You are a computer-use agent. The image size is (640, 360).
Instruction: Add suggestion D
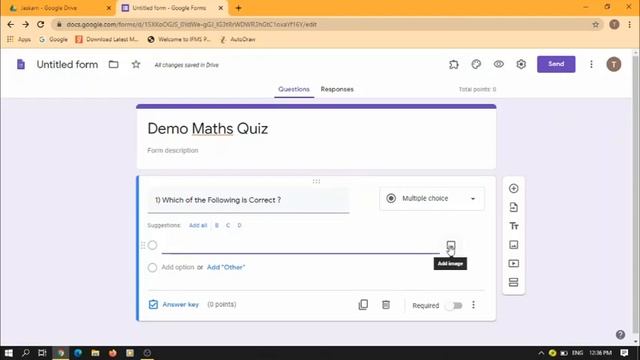[240, 225]
